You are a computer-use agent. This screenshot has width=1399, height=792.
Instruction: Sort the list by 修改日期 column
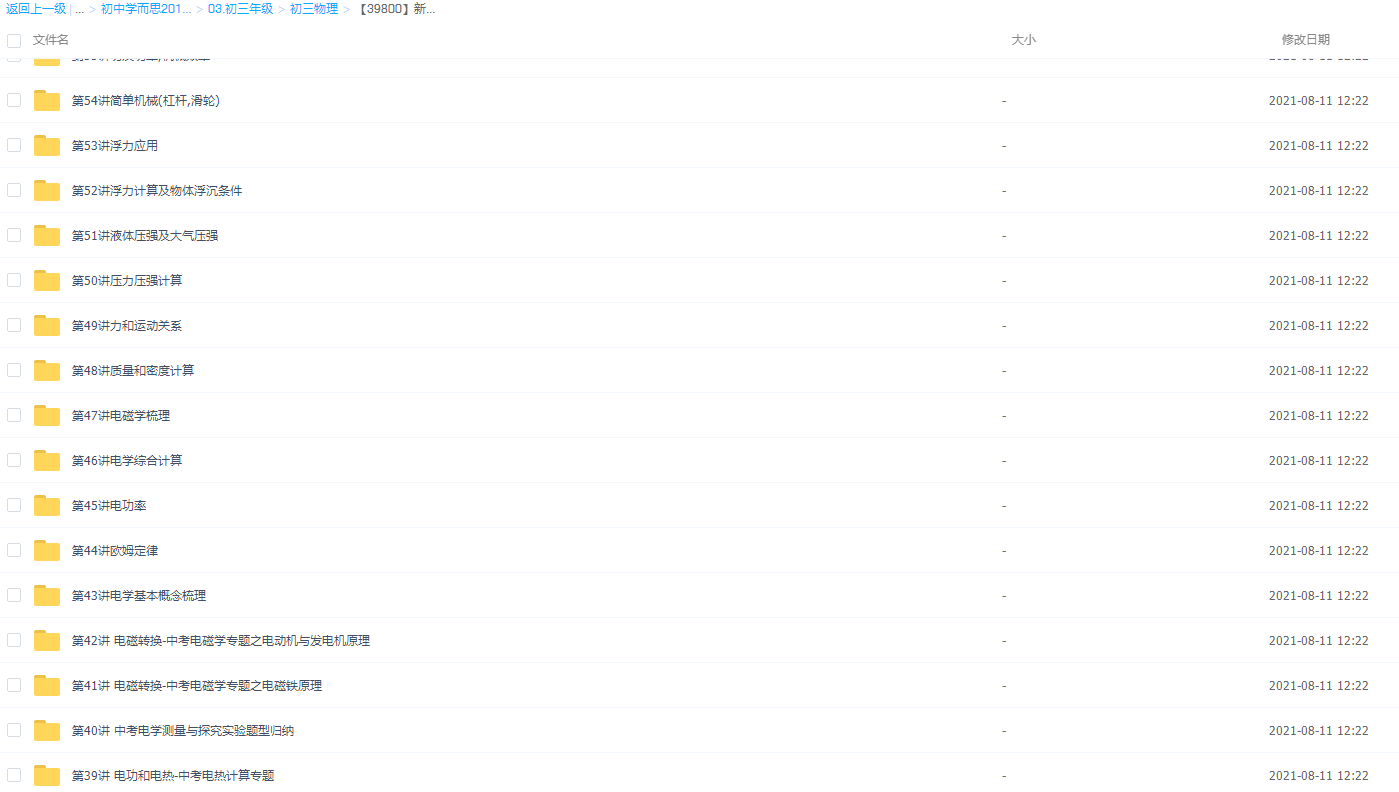coord(1305,40)
